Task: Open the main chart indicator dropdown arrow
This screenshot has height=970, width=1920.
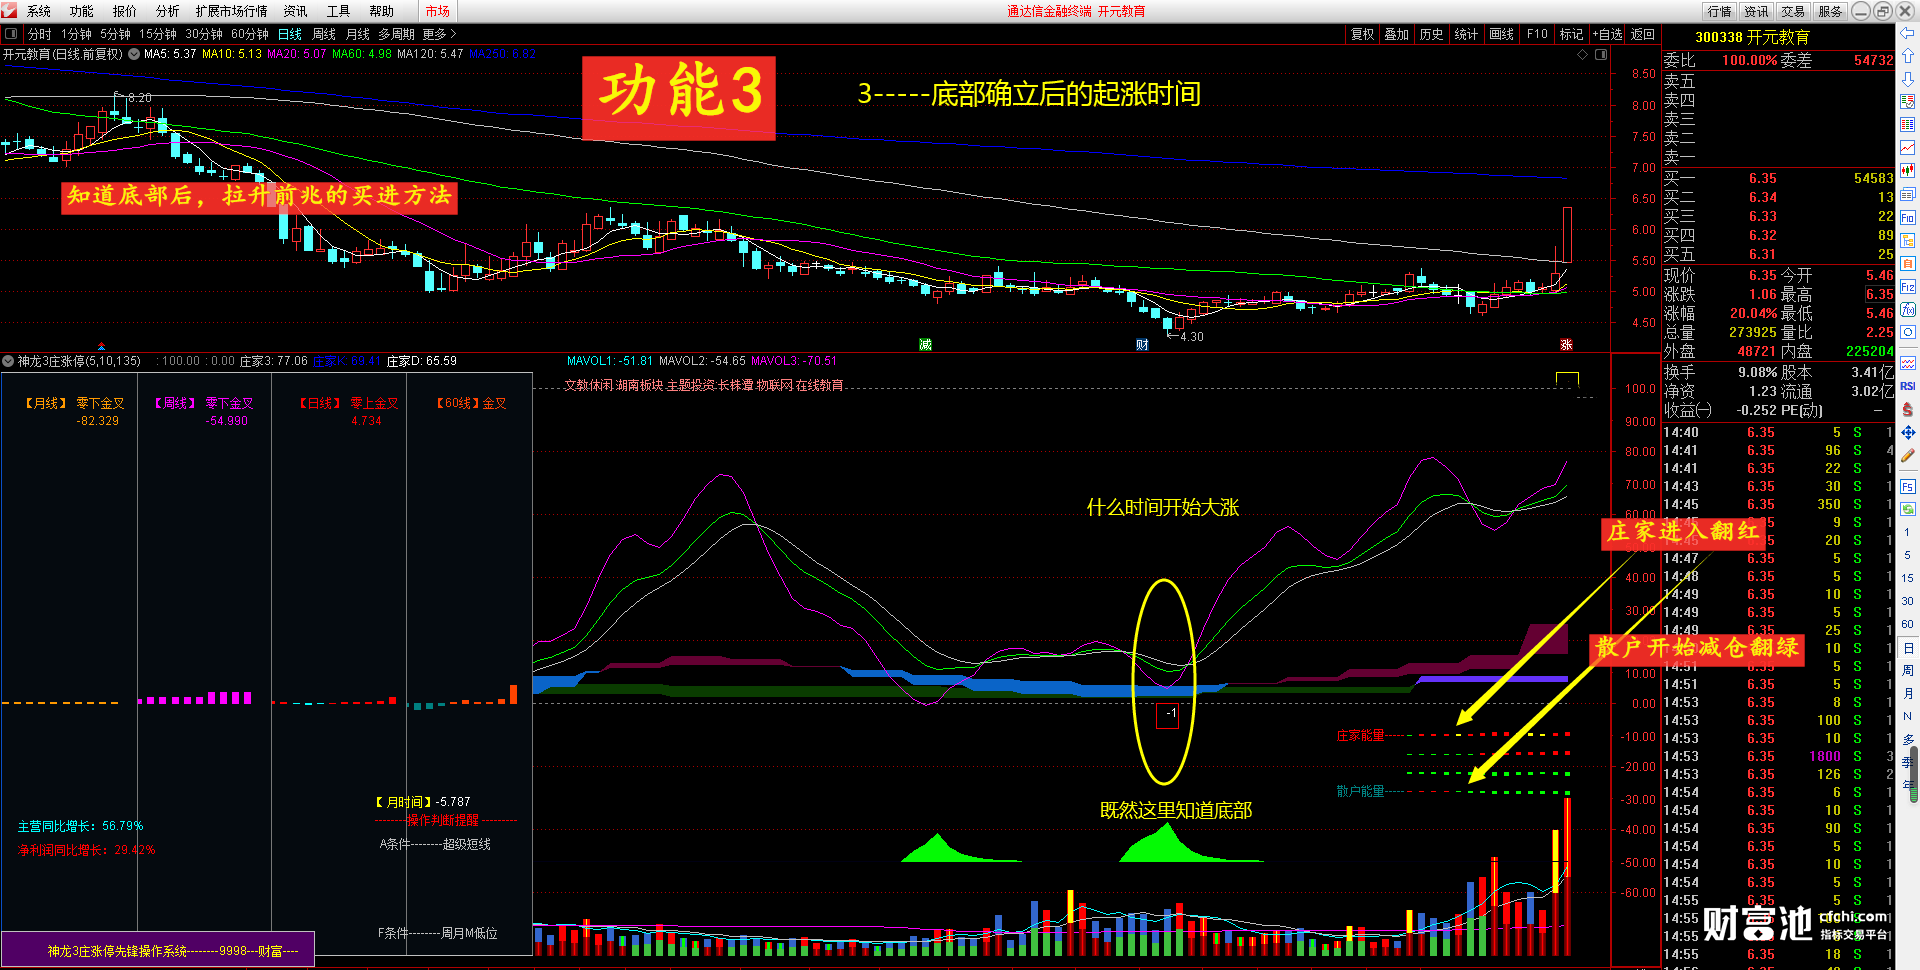Action: tap(134, 54)
